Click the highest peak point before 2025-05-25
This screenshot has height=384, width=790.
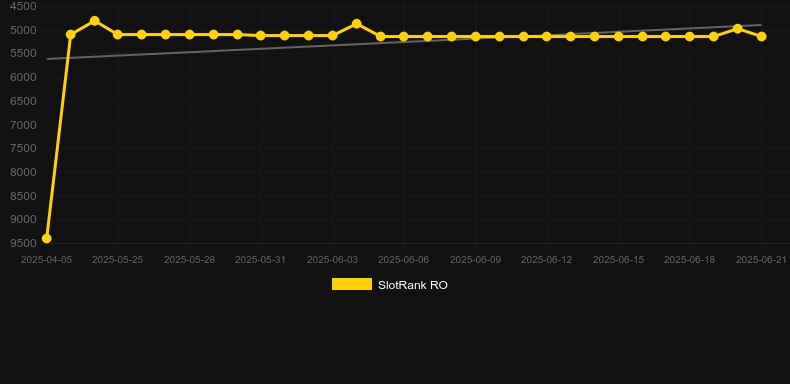(x=94, y=21)
